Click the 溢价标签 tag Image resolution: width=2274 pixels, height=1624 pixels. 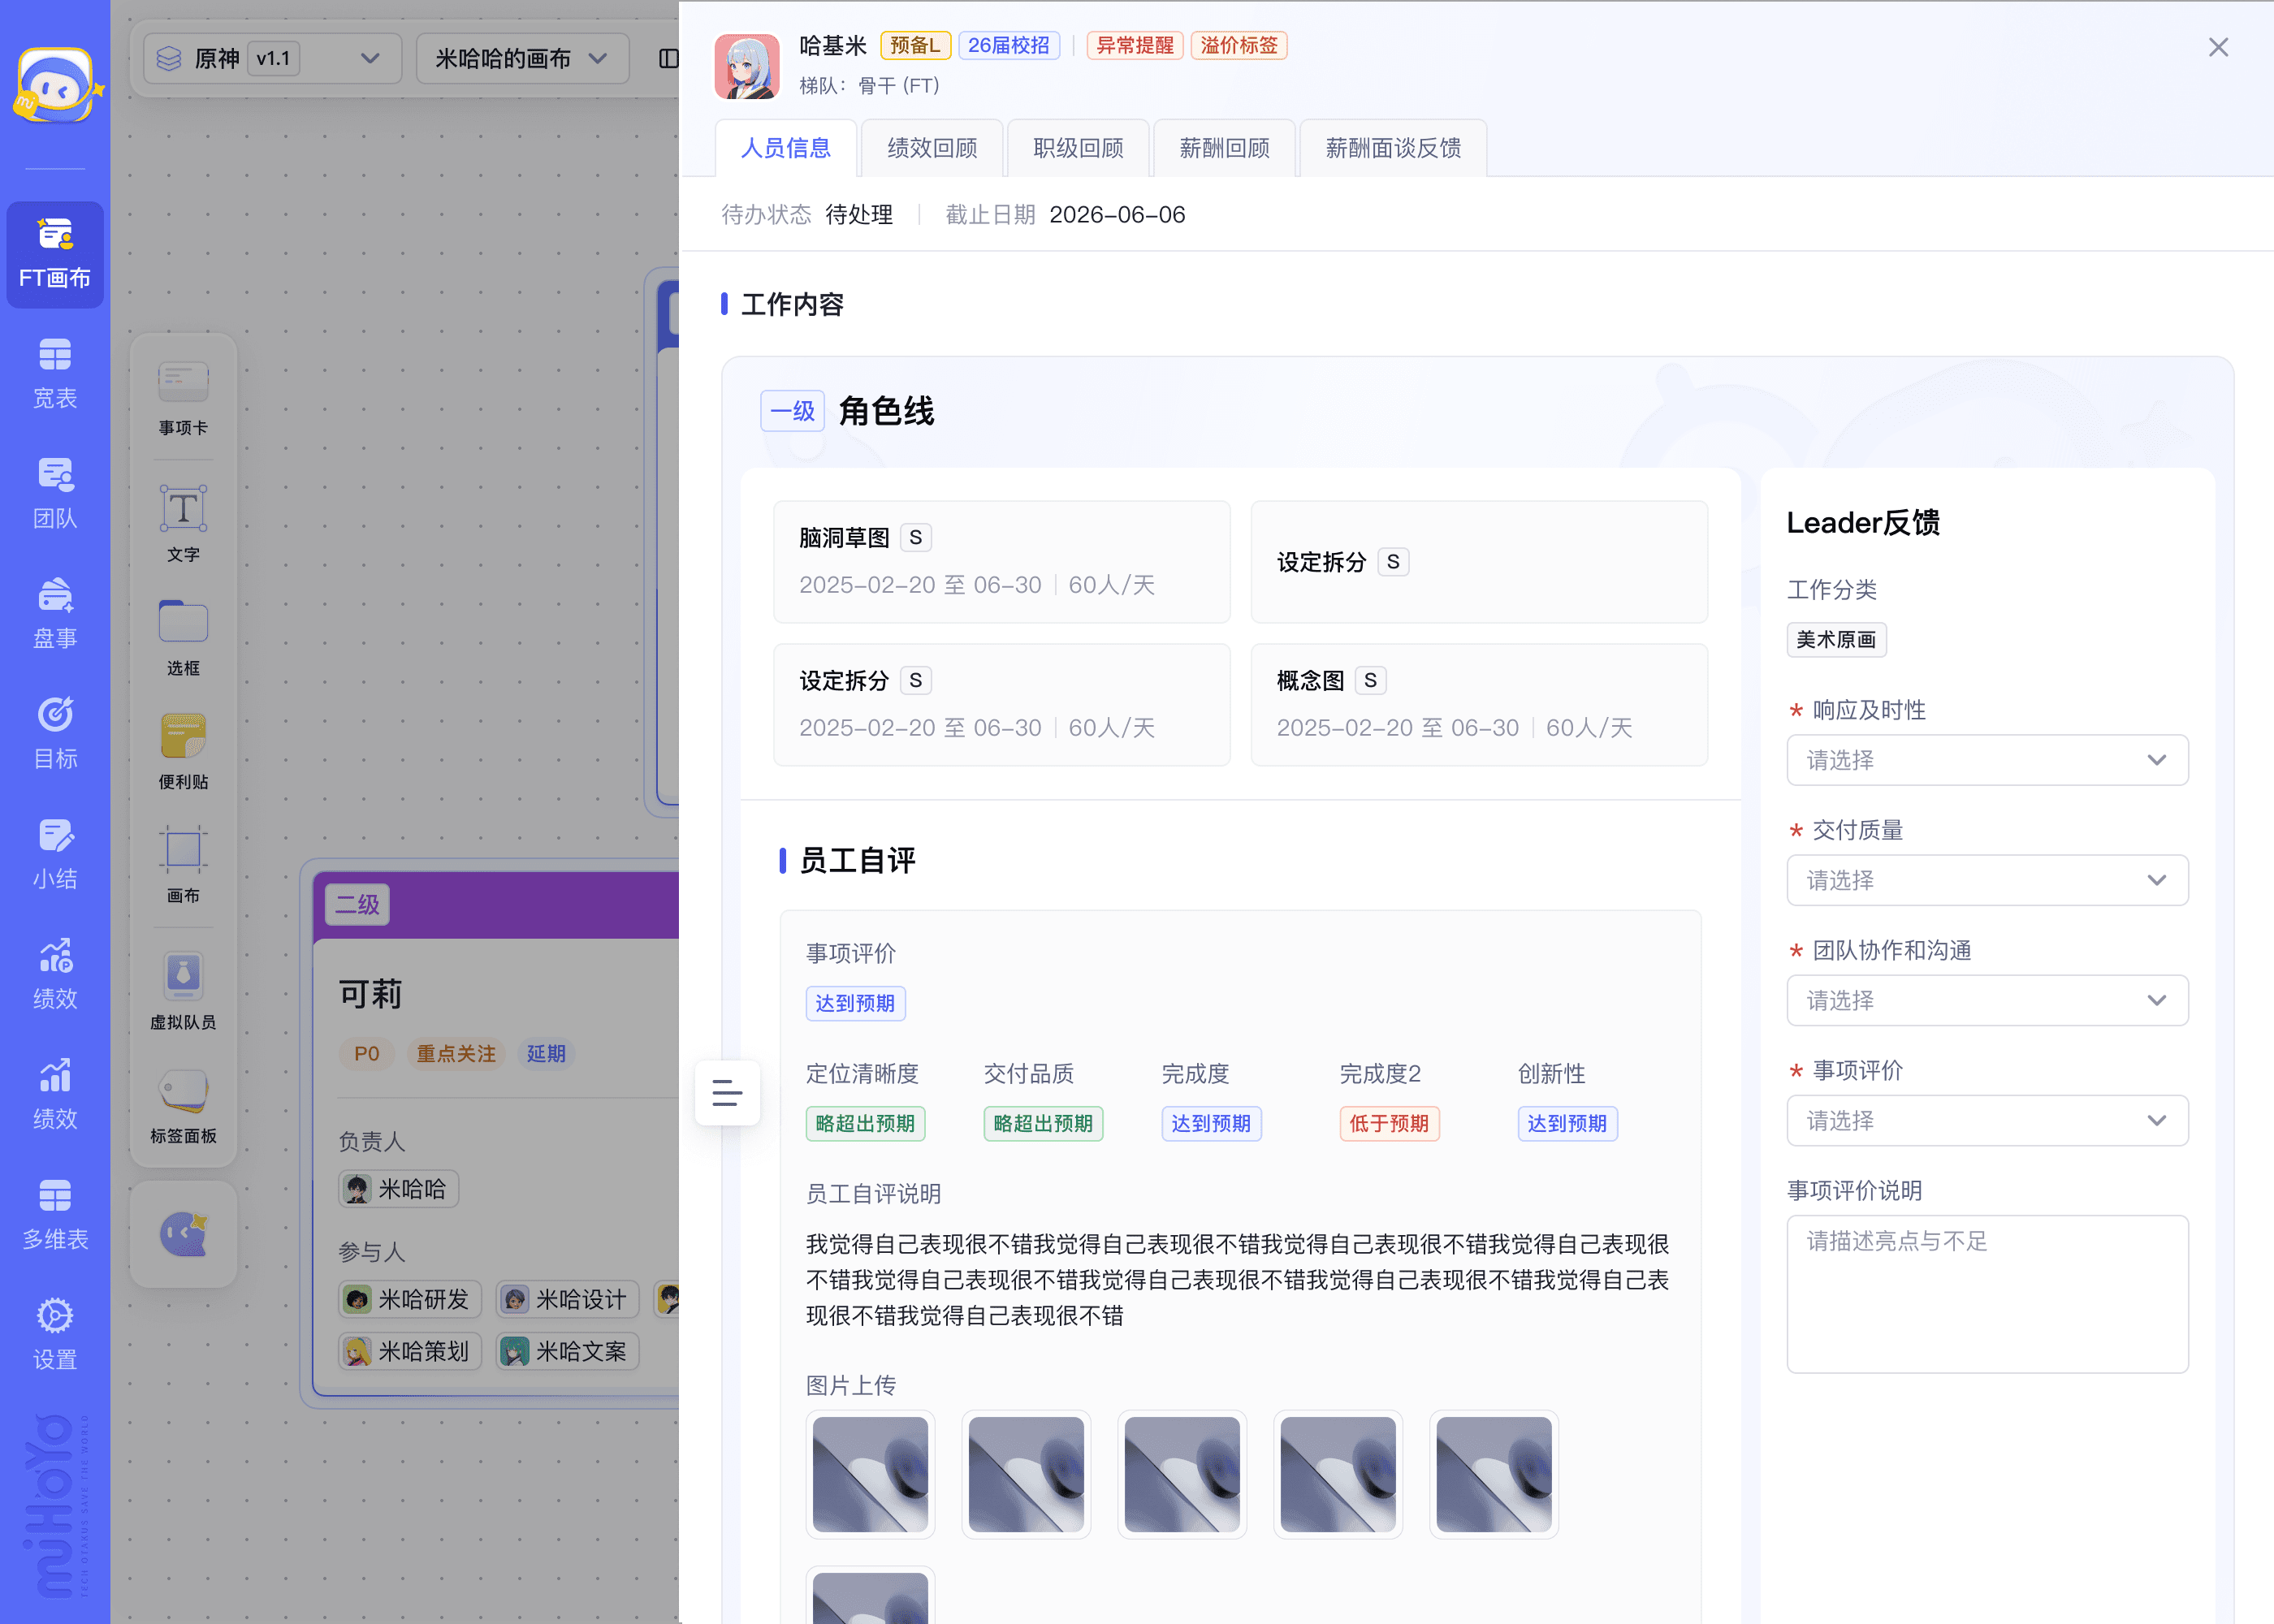point(1239,46)
